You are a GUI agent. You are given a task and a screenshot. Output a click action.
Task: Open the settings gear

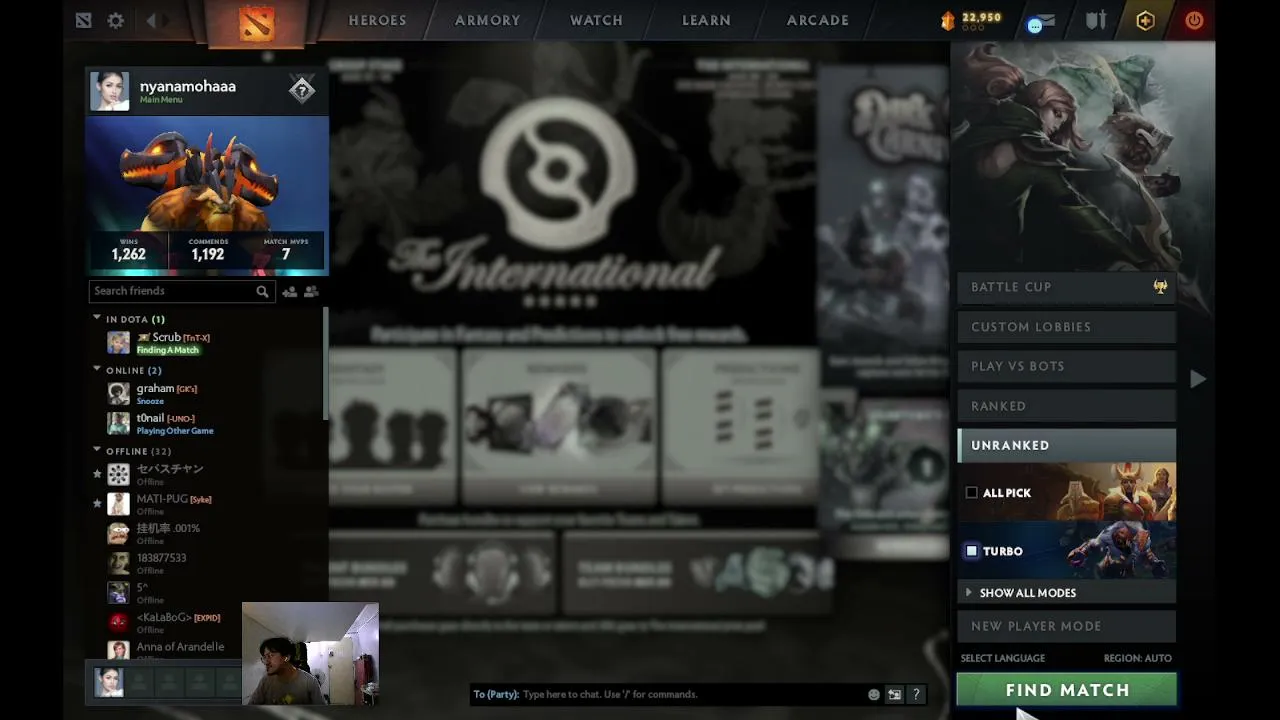point(116,20)
